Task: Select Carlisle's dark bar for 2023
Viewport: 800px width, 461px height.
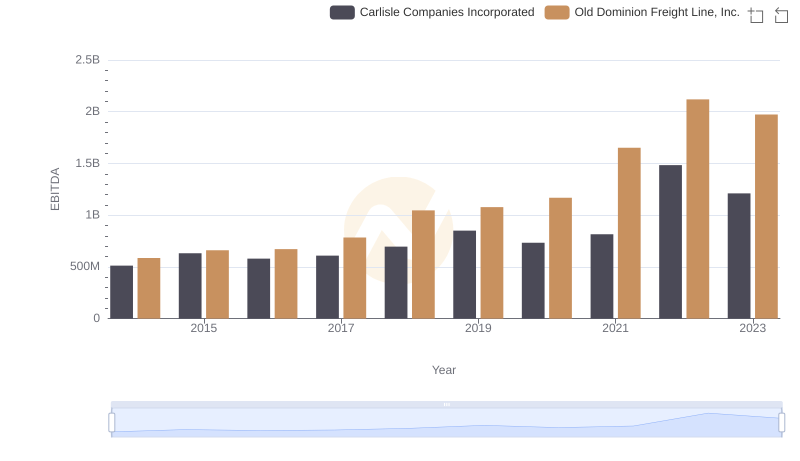Action: (x=739, y=256)
